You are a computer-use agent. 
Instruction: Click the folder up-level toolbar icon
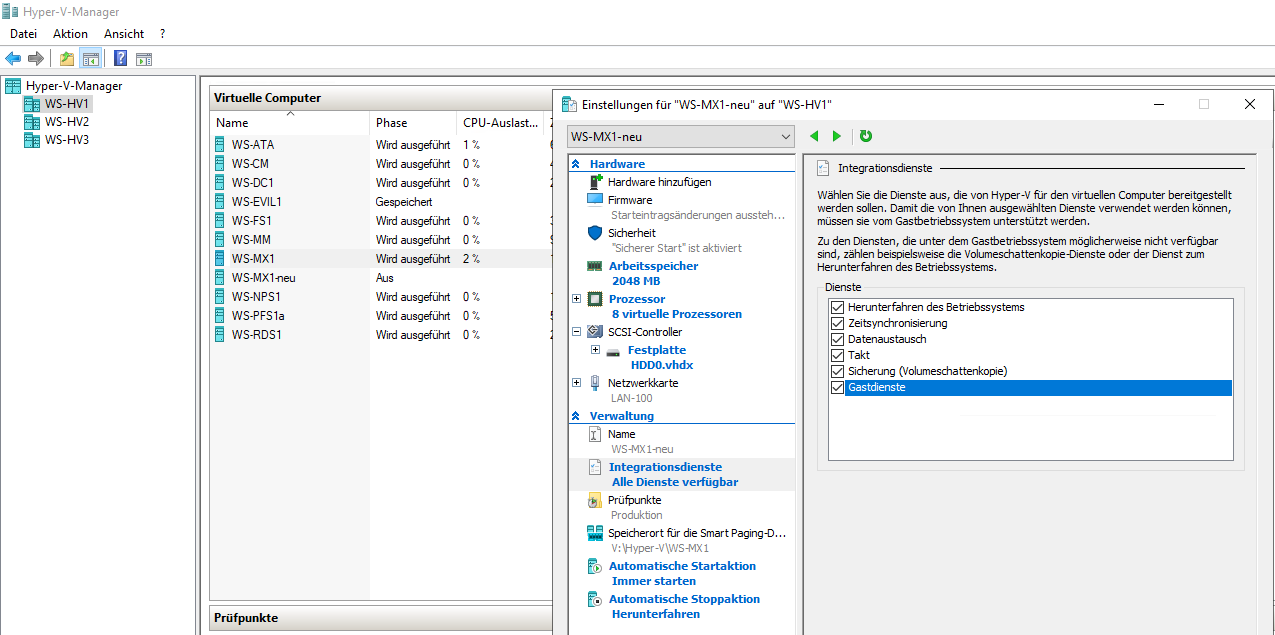click(67, 59)
